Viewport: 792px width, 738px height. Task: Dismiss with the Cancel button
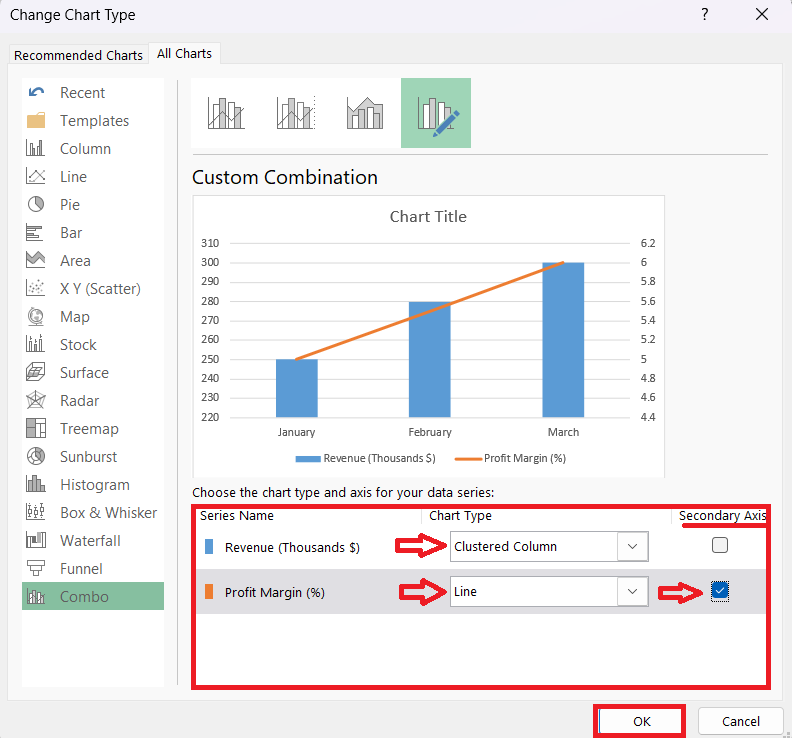[x=740, y=721]
